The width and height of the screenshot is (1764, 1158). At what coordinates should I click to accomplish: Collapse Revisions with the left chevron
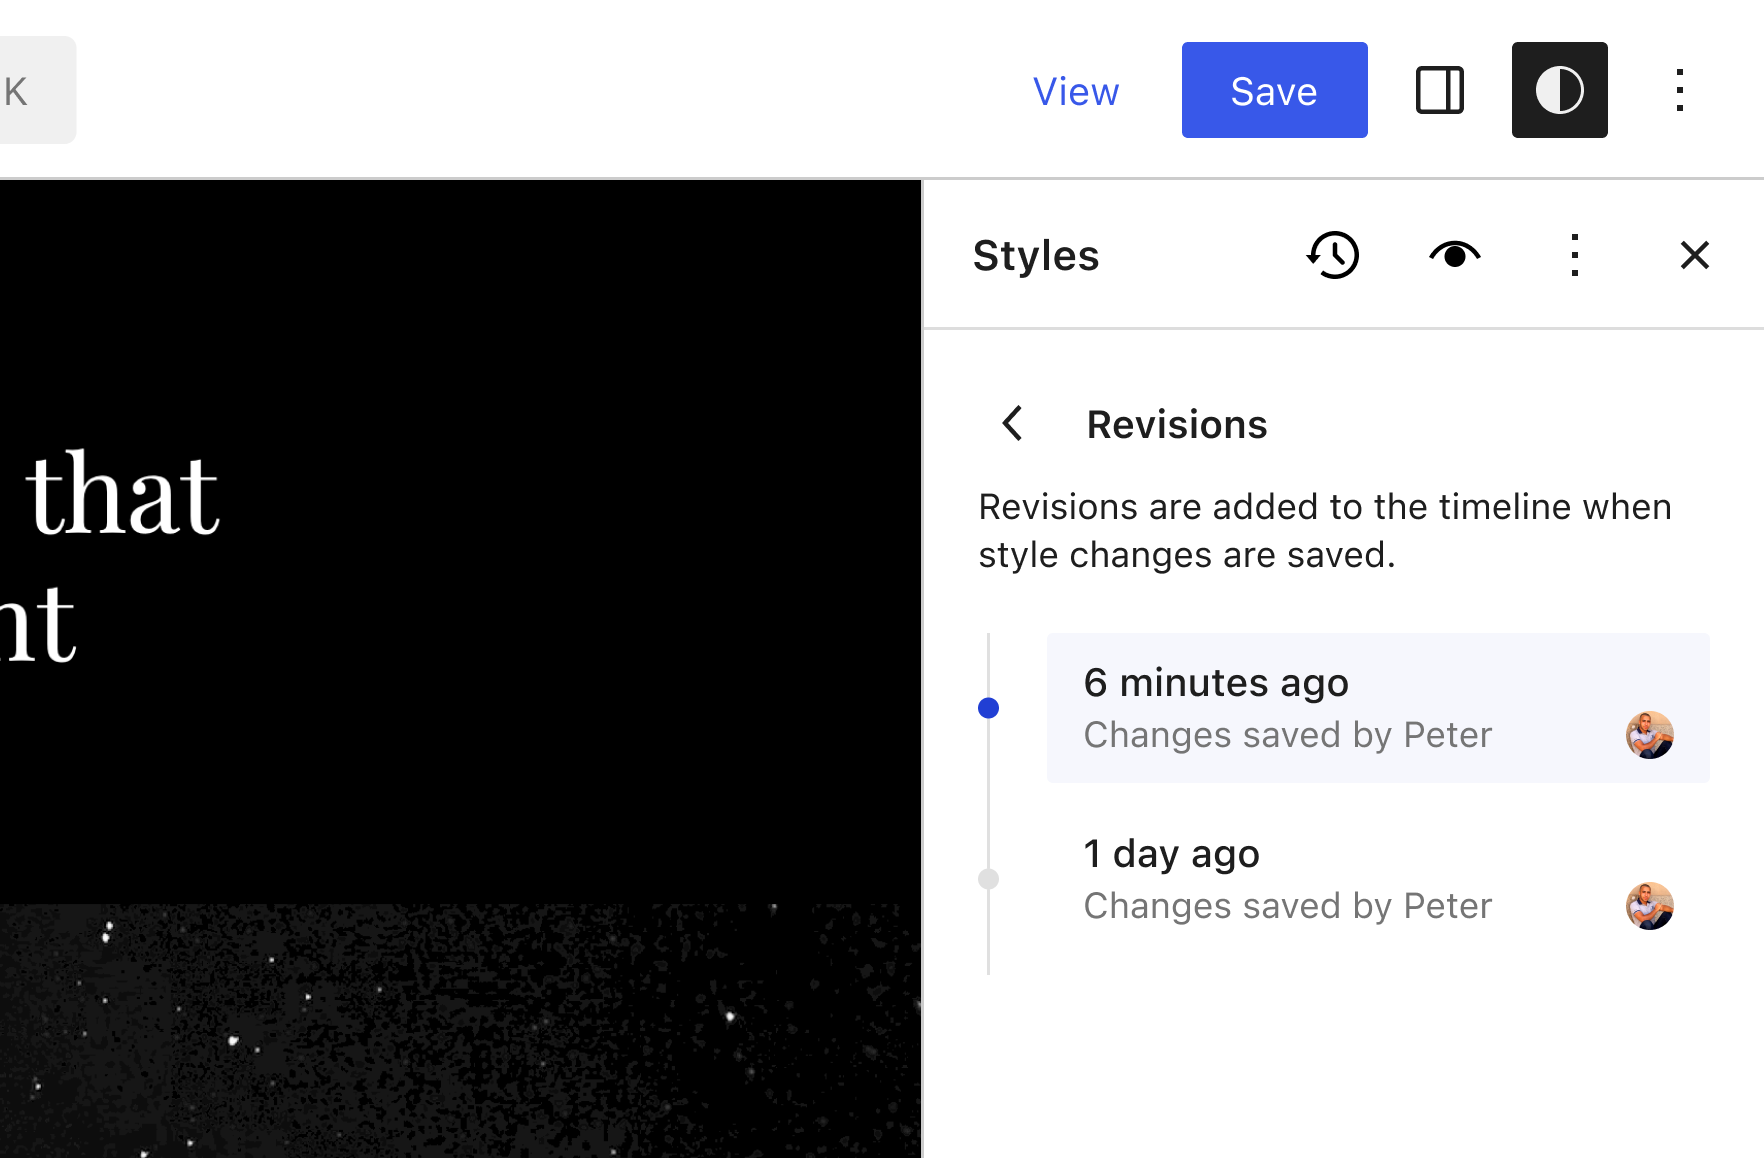(x=1012, y=423)
